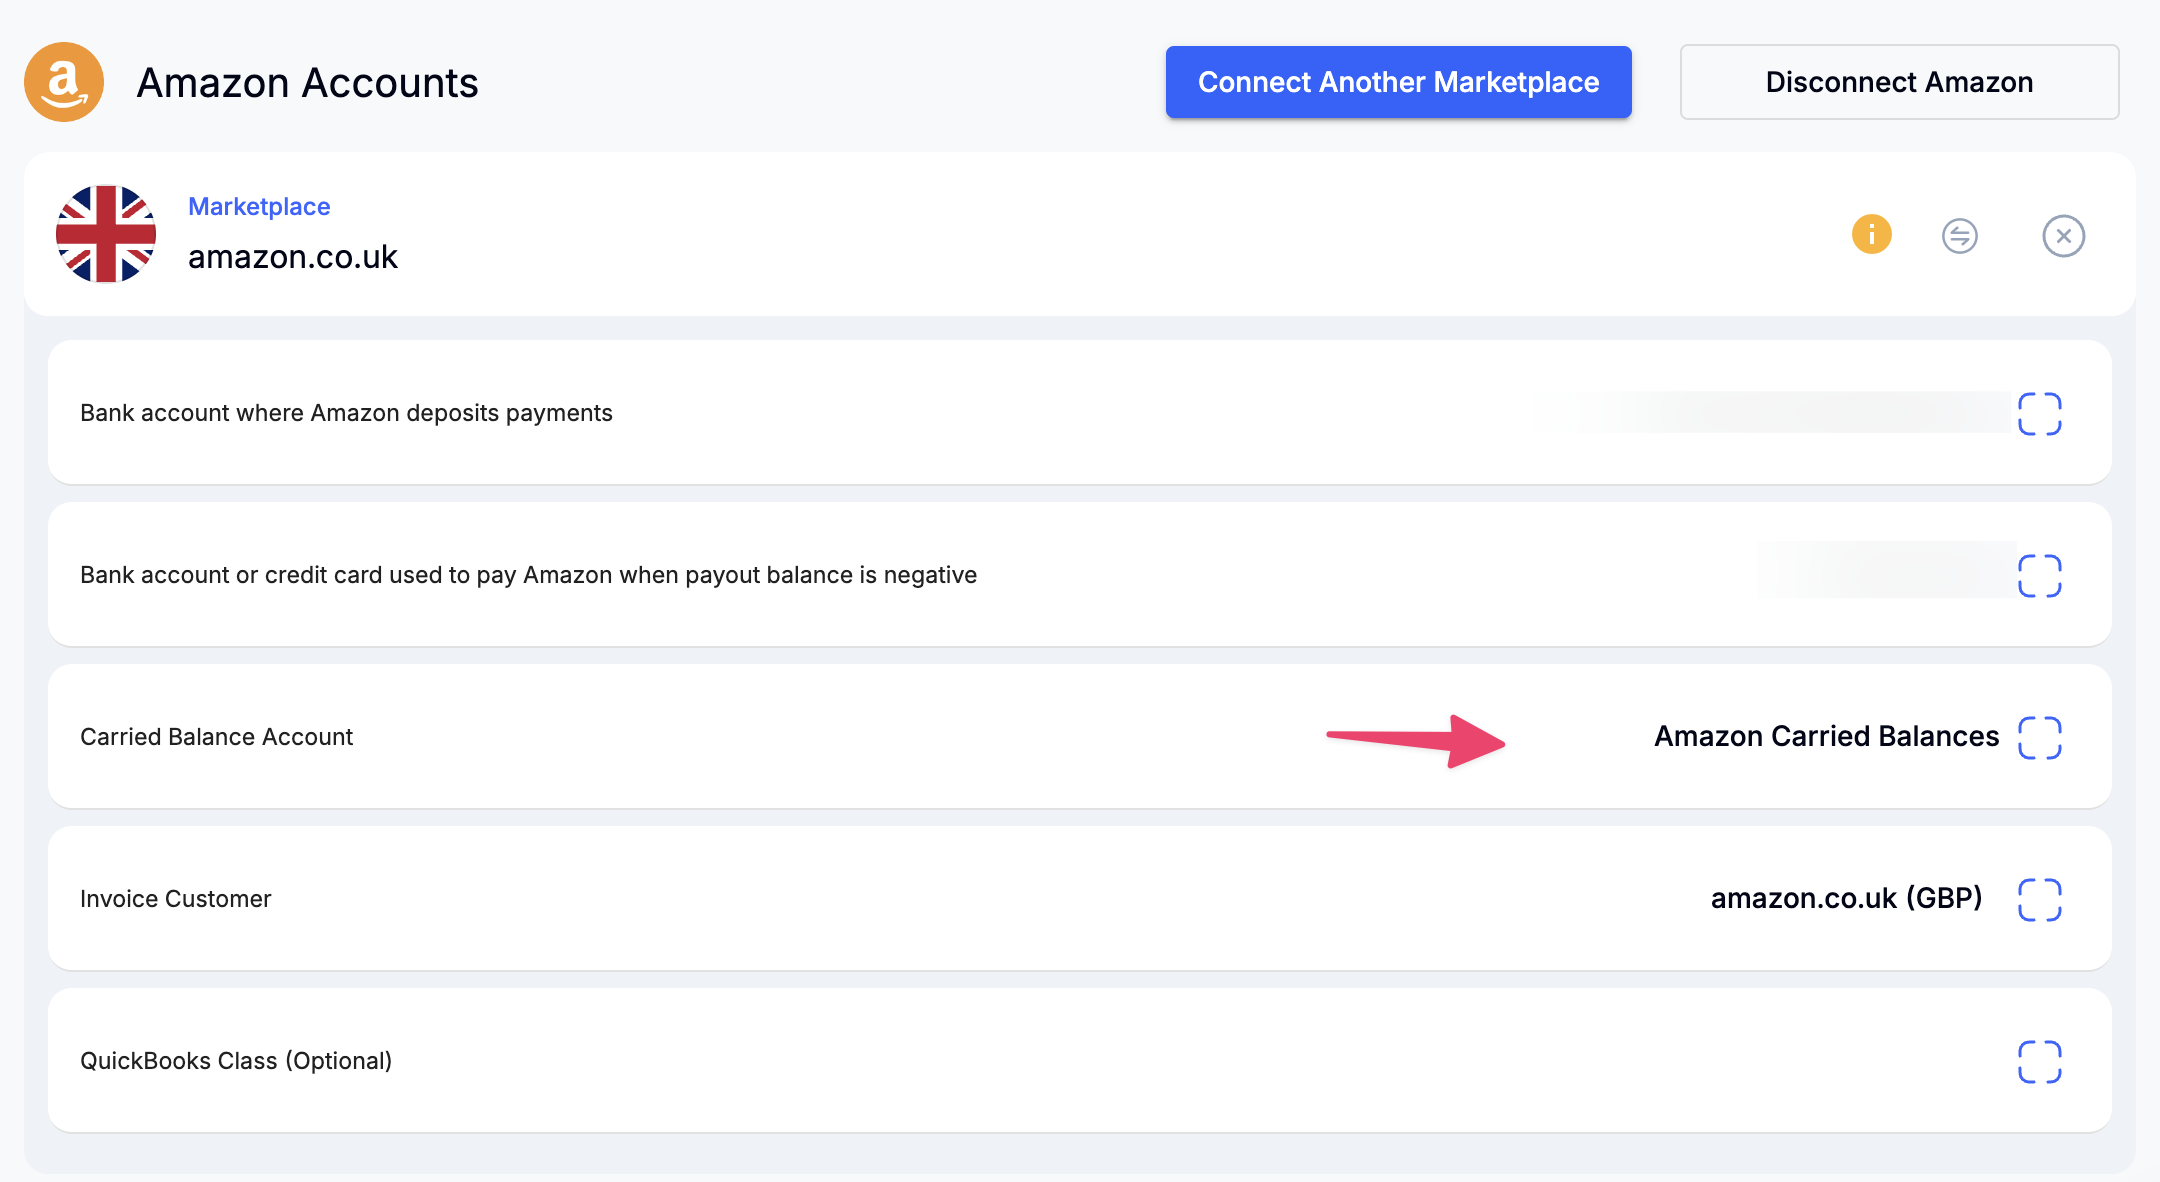Edit the QuickBooks Class (Optional) selection
This screenshot has height=1182, width=2160.
2040,1061
